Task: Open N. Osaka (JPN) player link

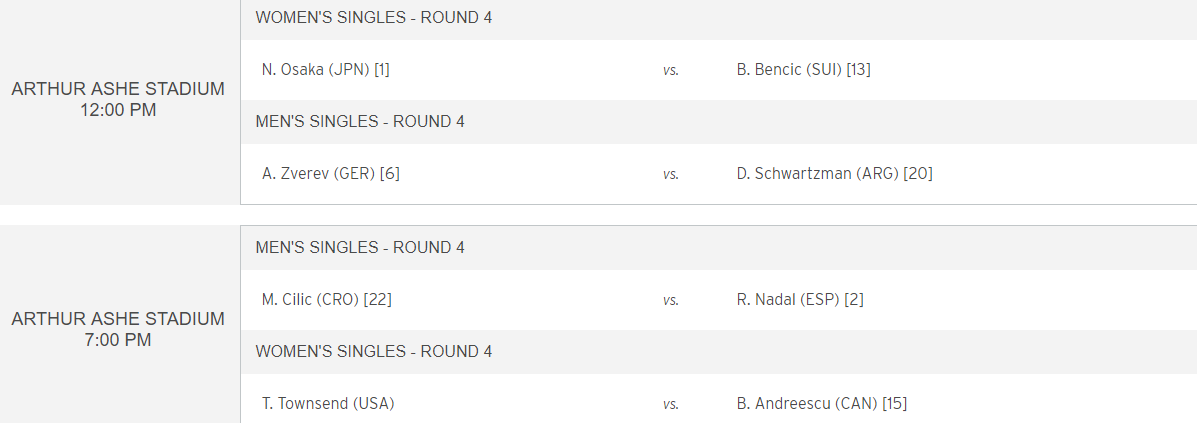Action: point(325,69)
